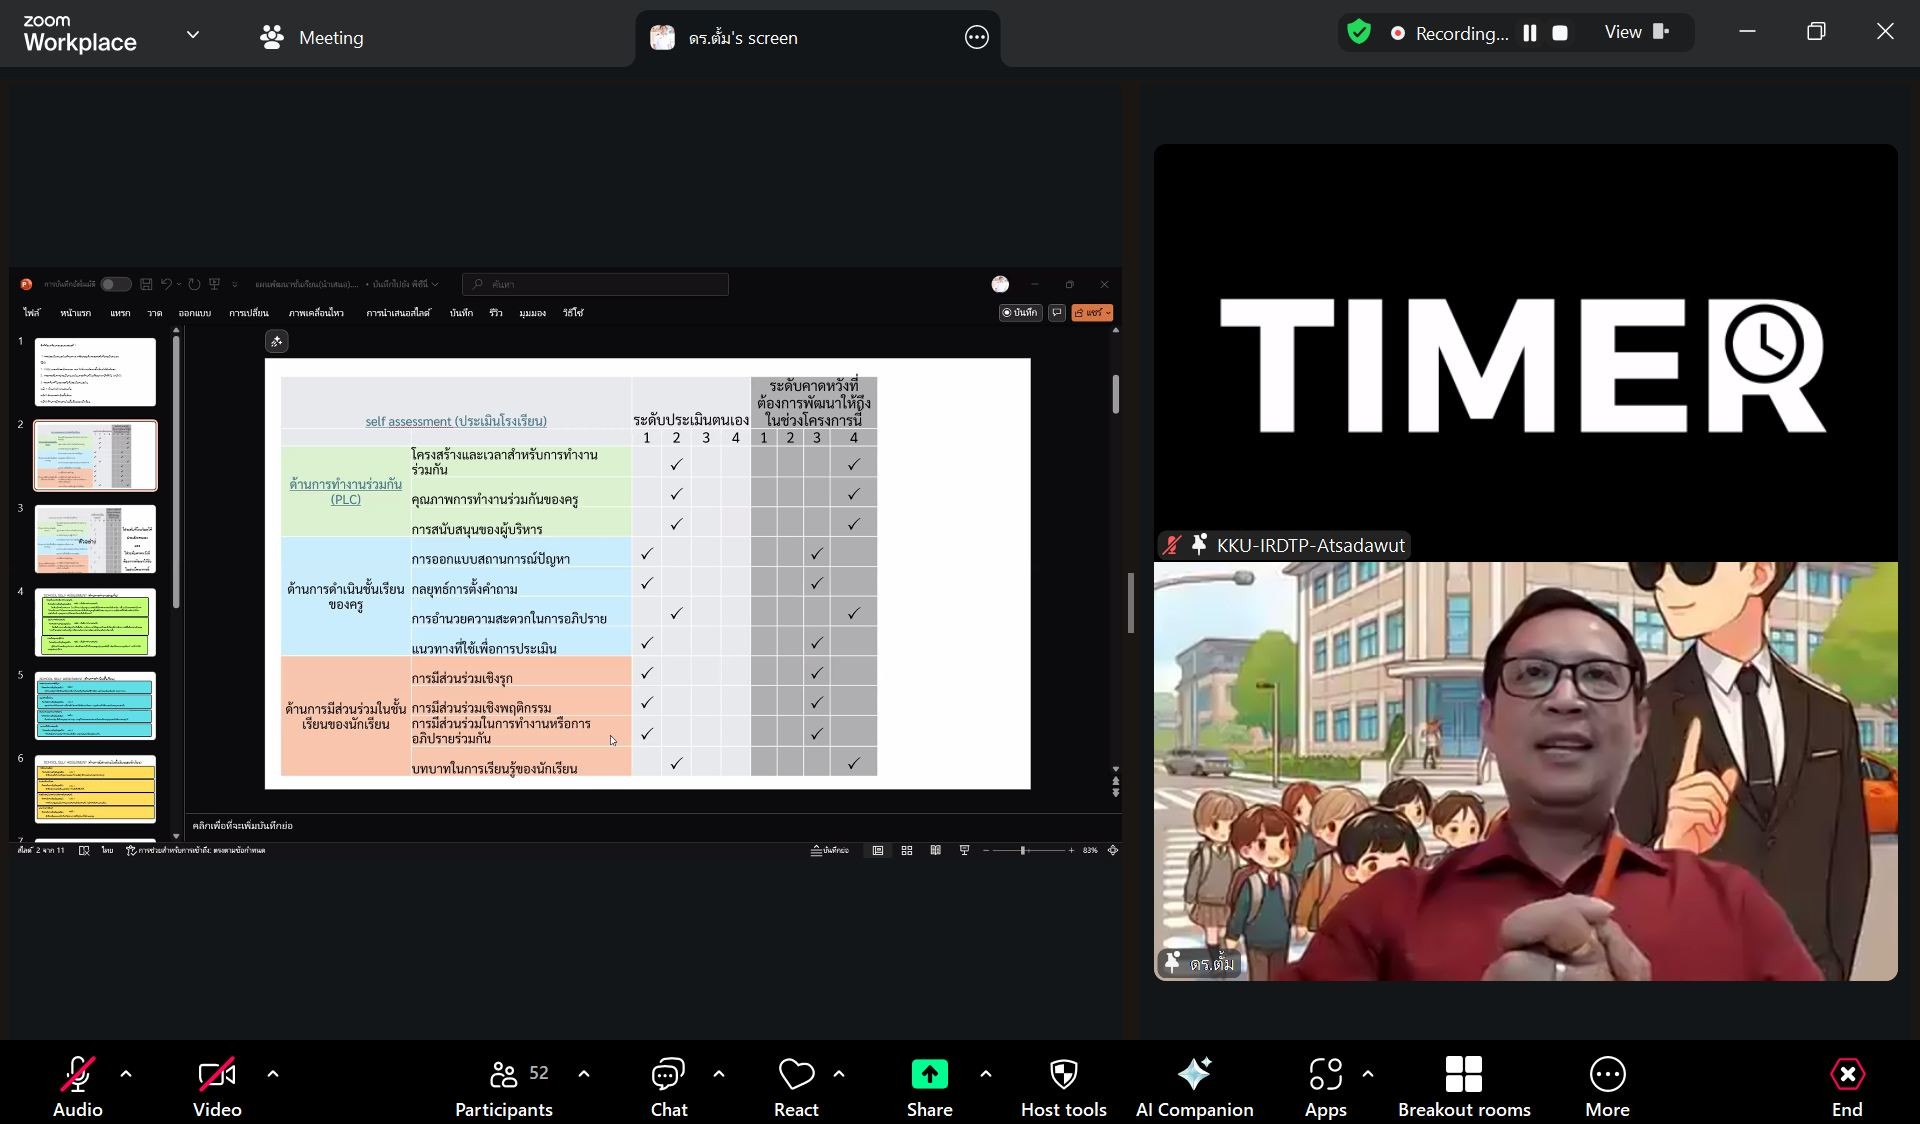The image size is (1920, 1124).
Task: Switch to the Meeting tab
Action: point(312,37)
